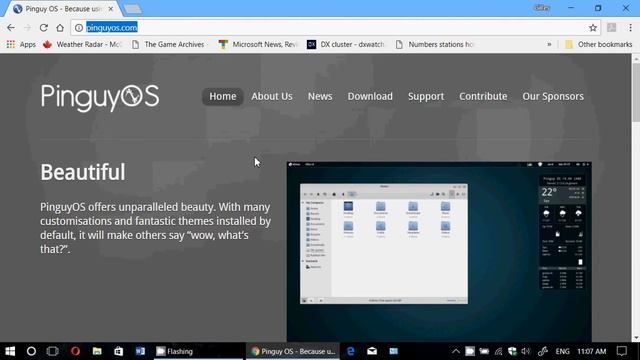This screenshot has width=640, height=360.
Task: Open the Action Center notifications
Action: click(622, 351)
